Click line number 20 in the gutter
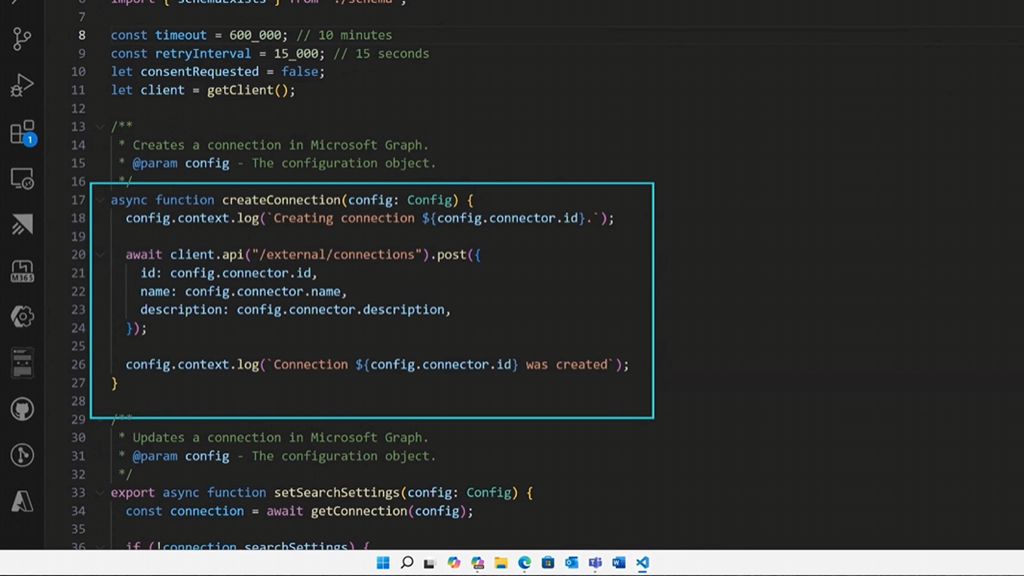Viewport: 1024px width, 576px height. (78, 255)
